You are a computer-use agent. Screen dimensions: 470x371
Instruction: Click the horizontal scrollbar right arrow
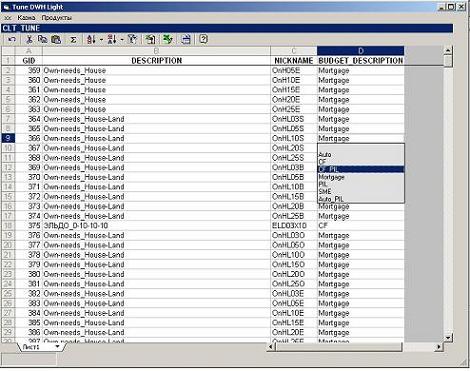439,347
